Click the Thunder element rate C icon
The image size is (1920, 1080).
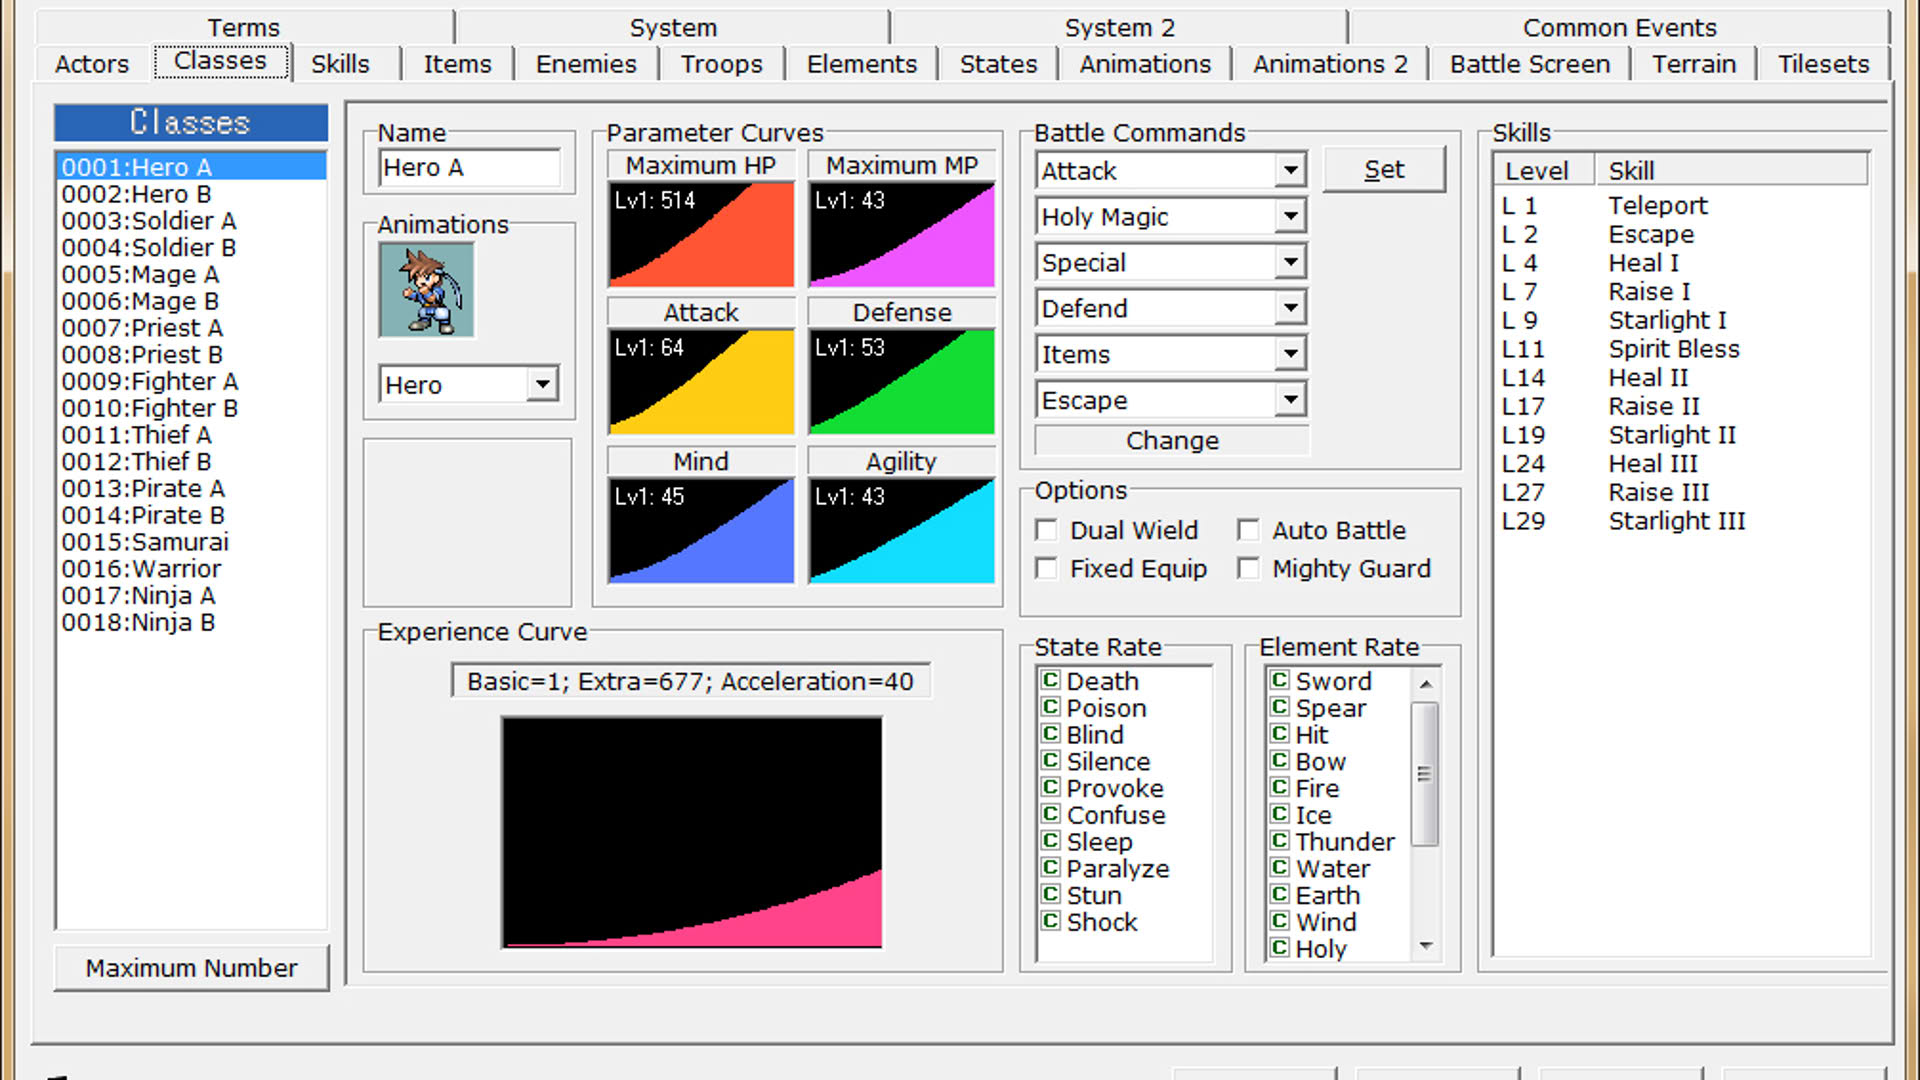click(1279, 840)
